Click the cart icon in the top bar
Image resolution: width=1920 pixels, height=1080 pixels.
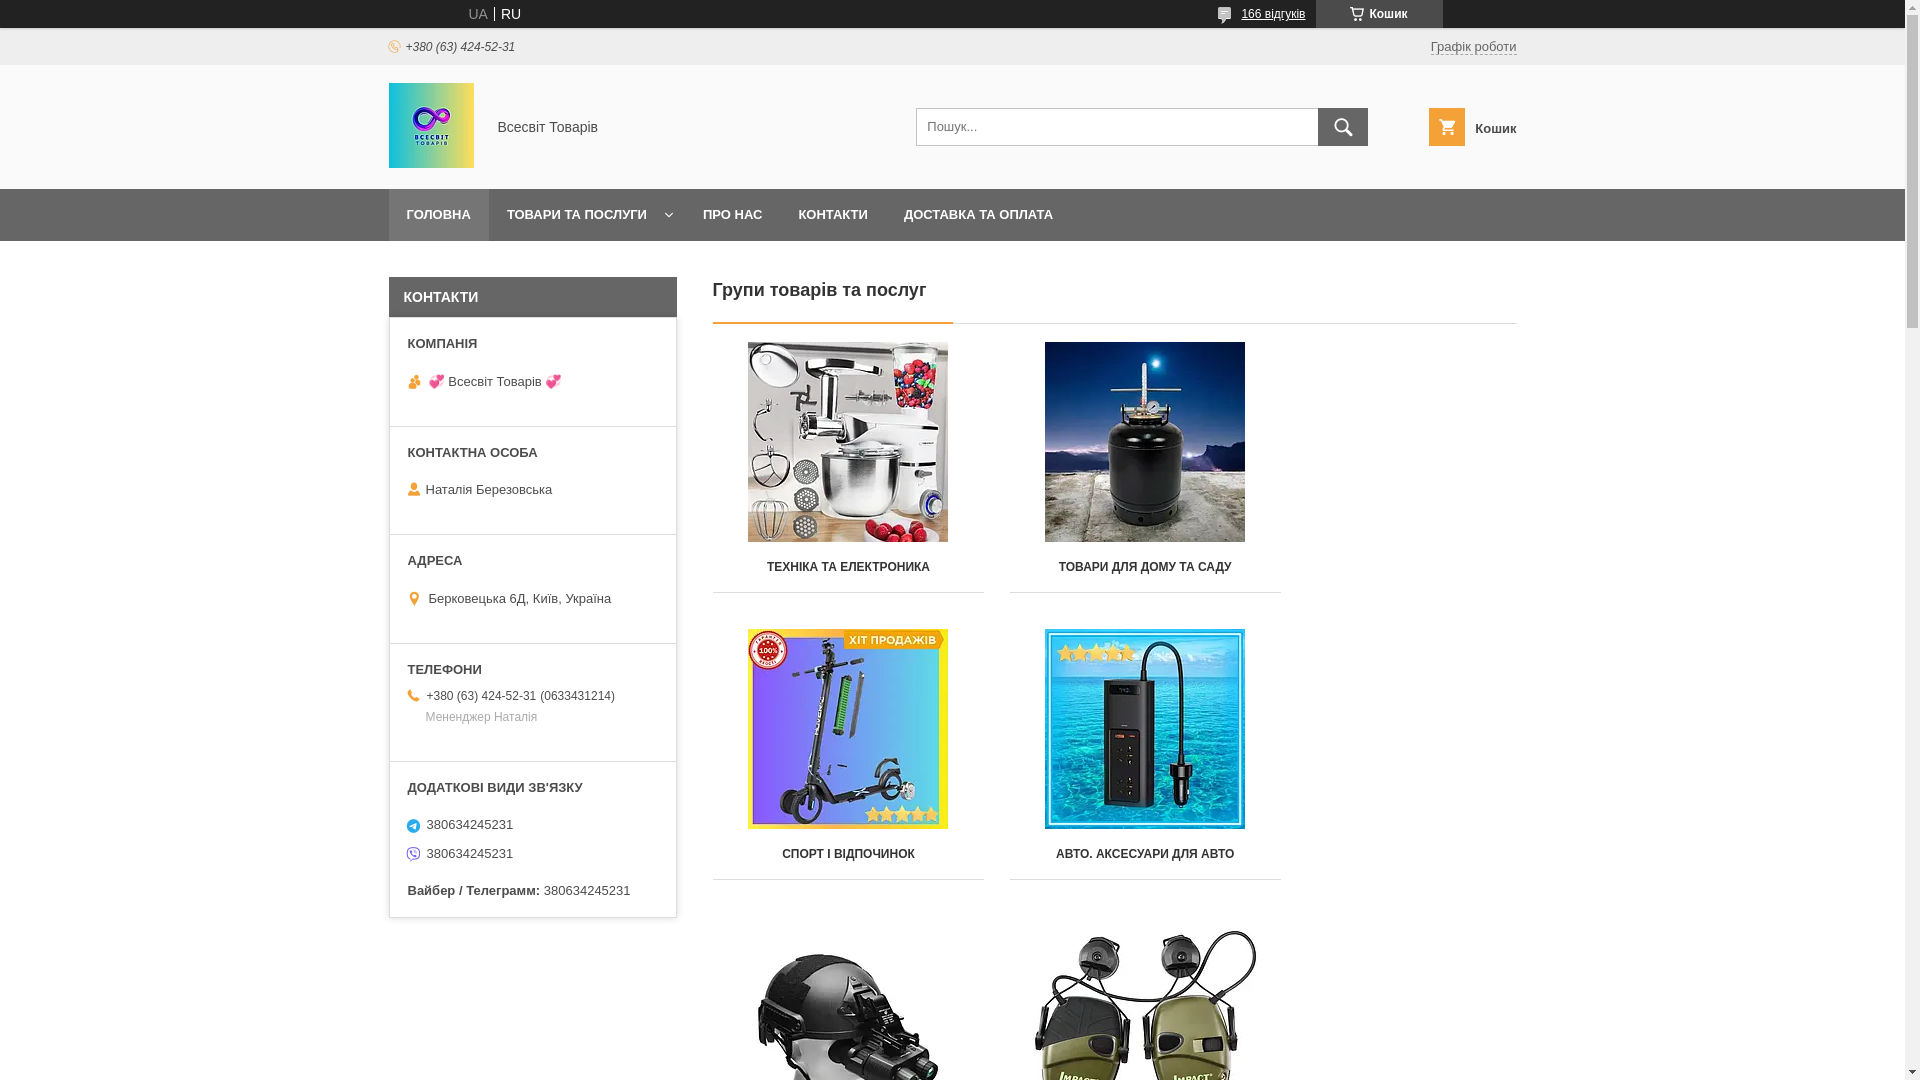click(x=1357, y=14)
